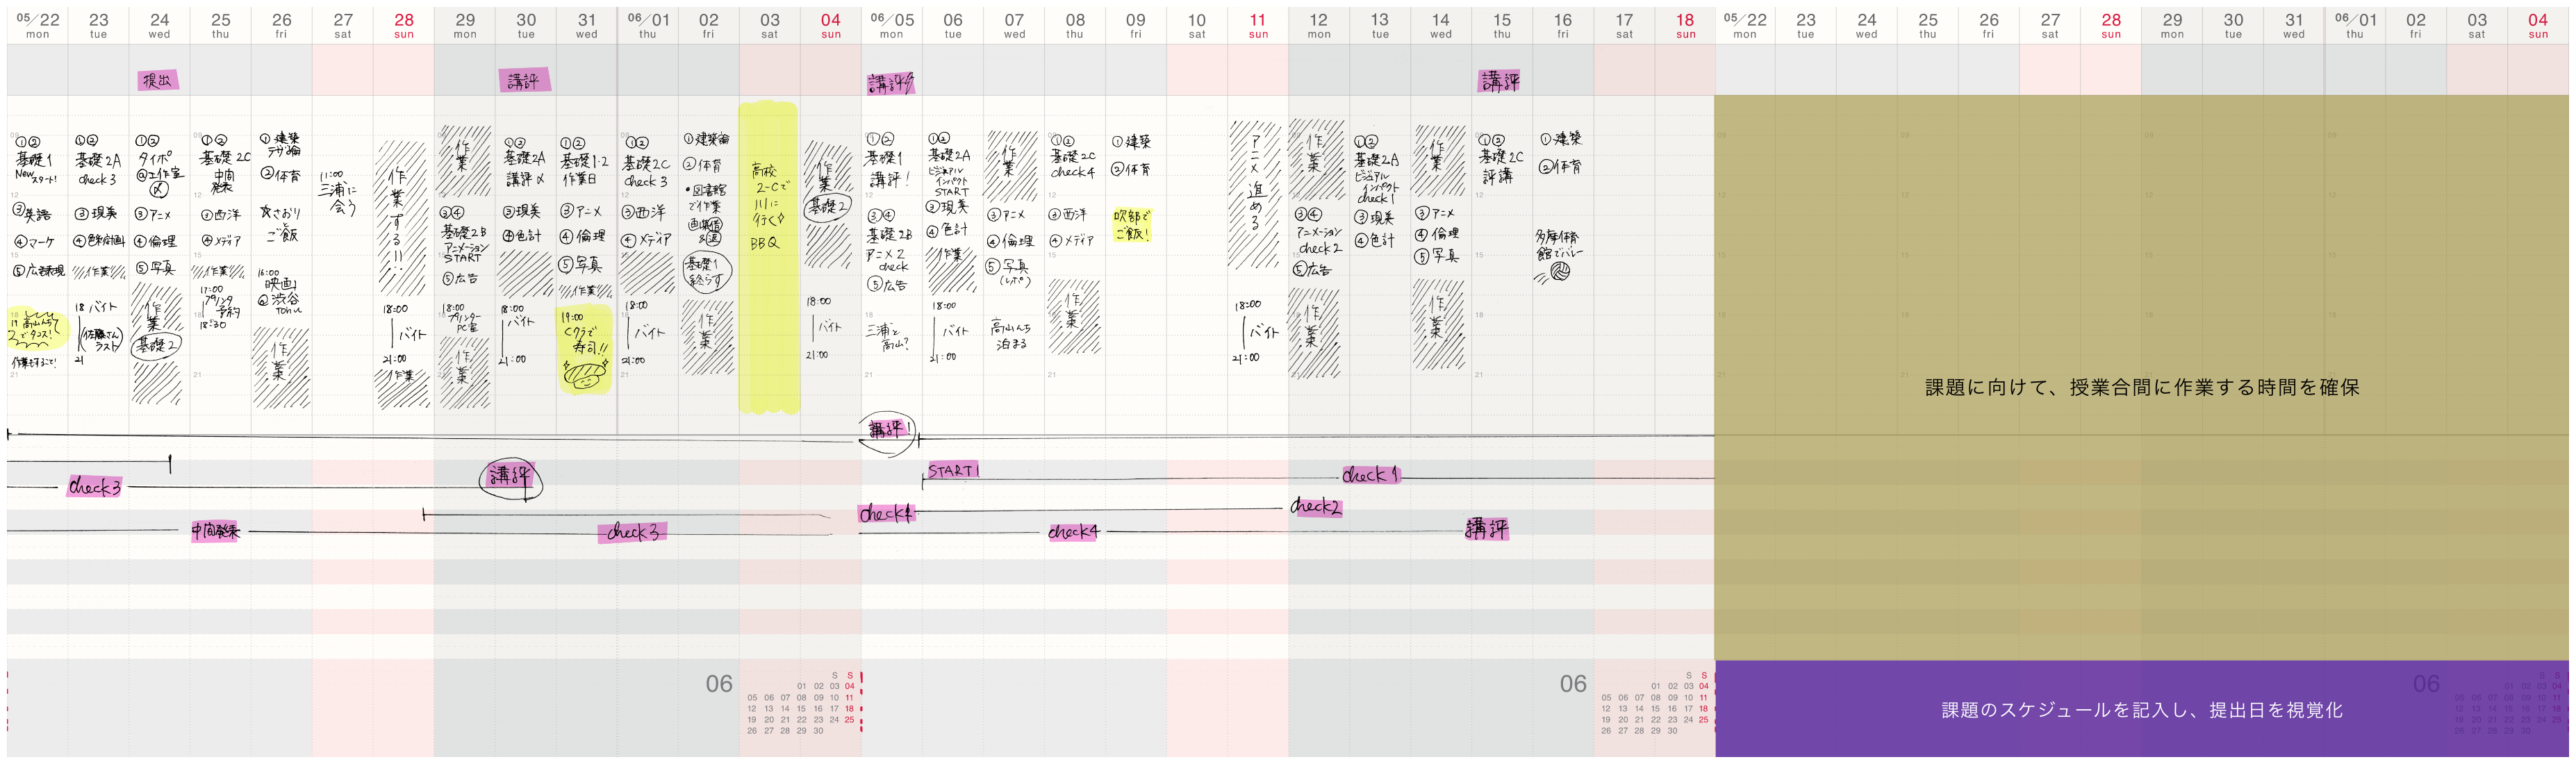Click the yellow 吹部でご飯 note on June 9

click(x=1133, y=224)
